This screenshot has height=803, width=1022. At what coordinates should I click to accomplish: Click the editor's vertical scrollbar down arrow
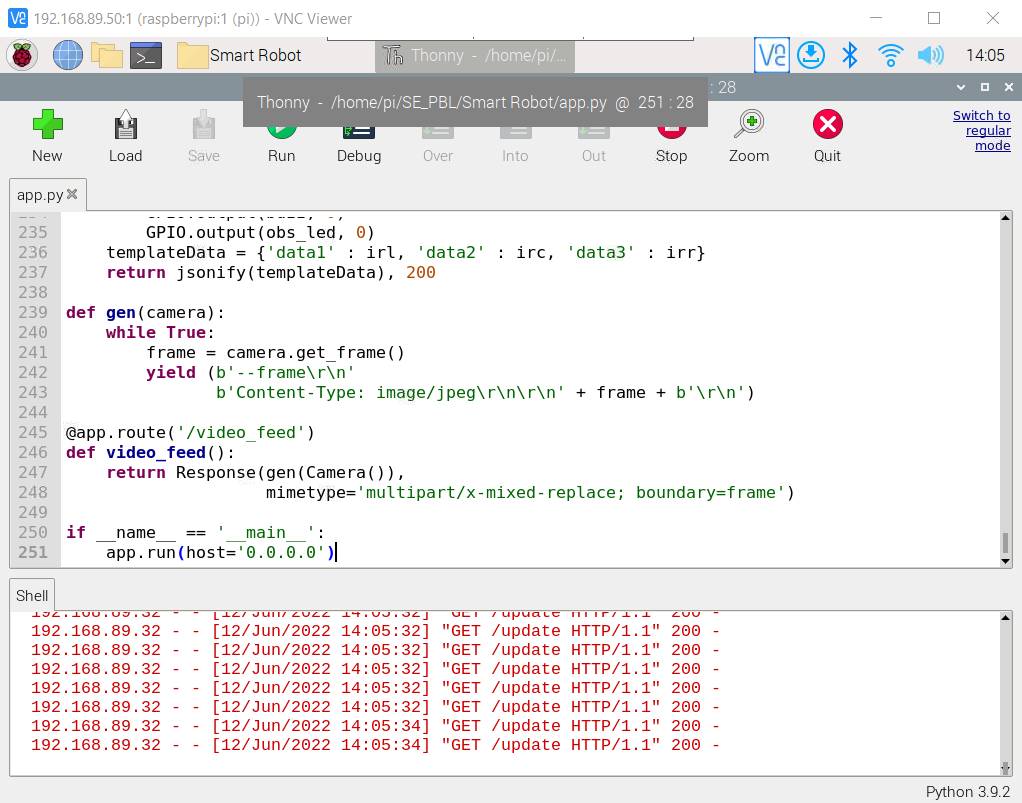[1007, 560]
